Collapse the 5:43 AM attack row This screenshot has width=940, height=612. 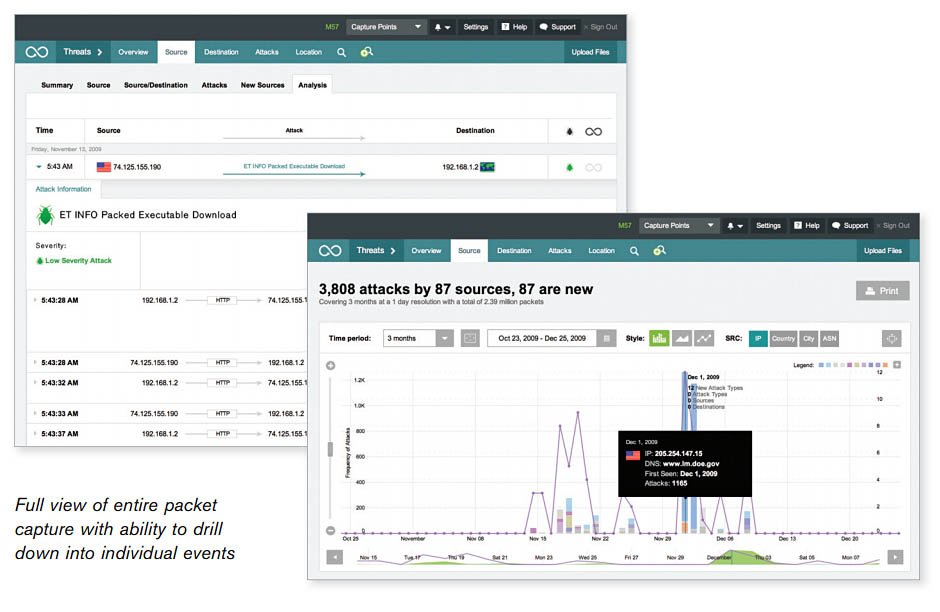39,167
